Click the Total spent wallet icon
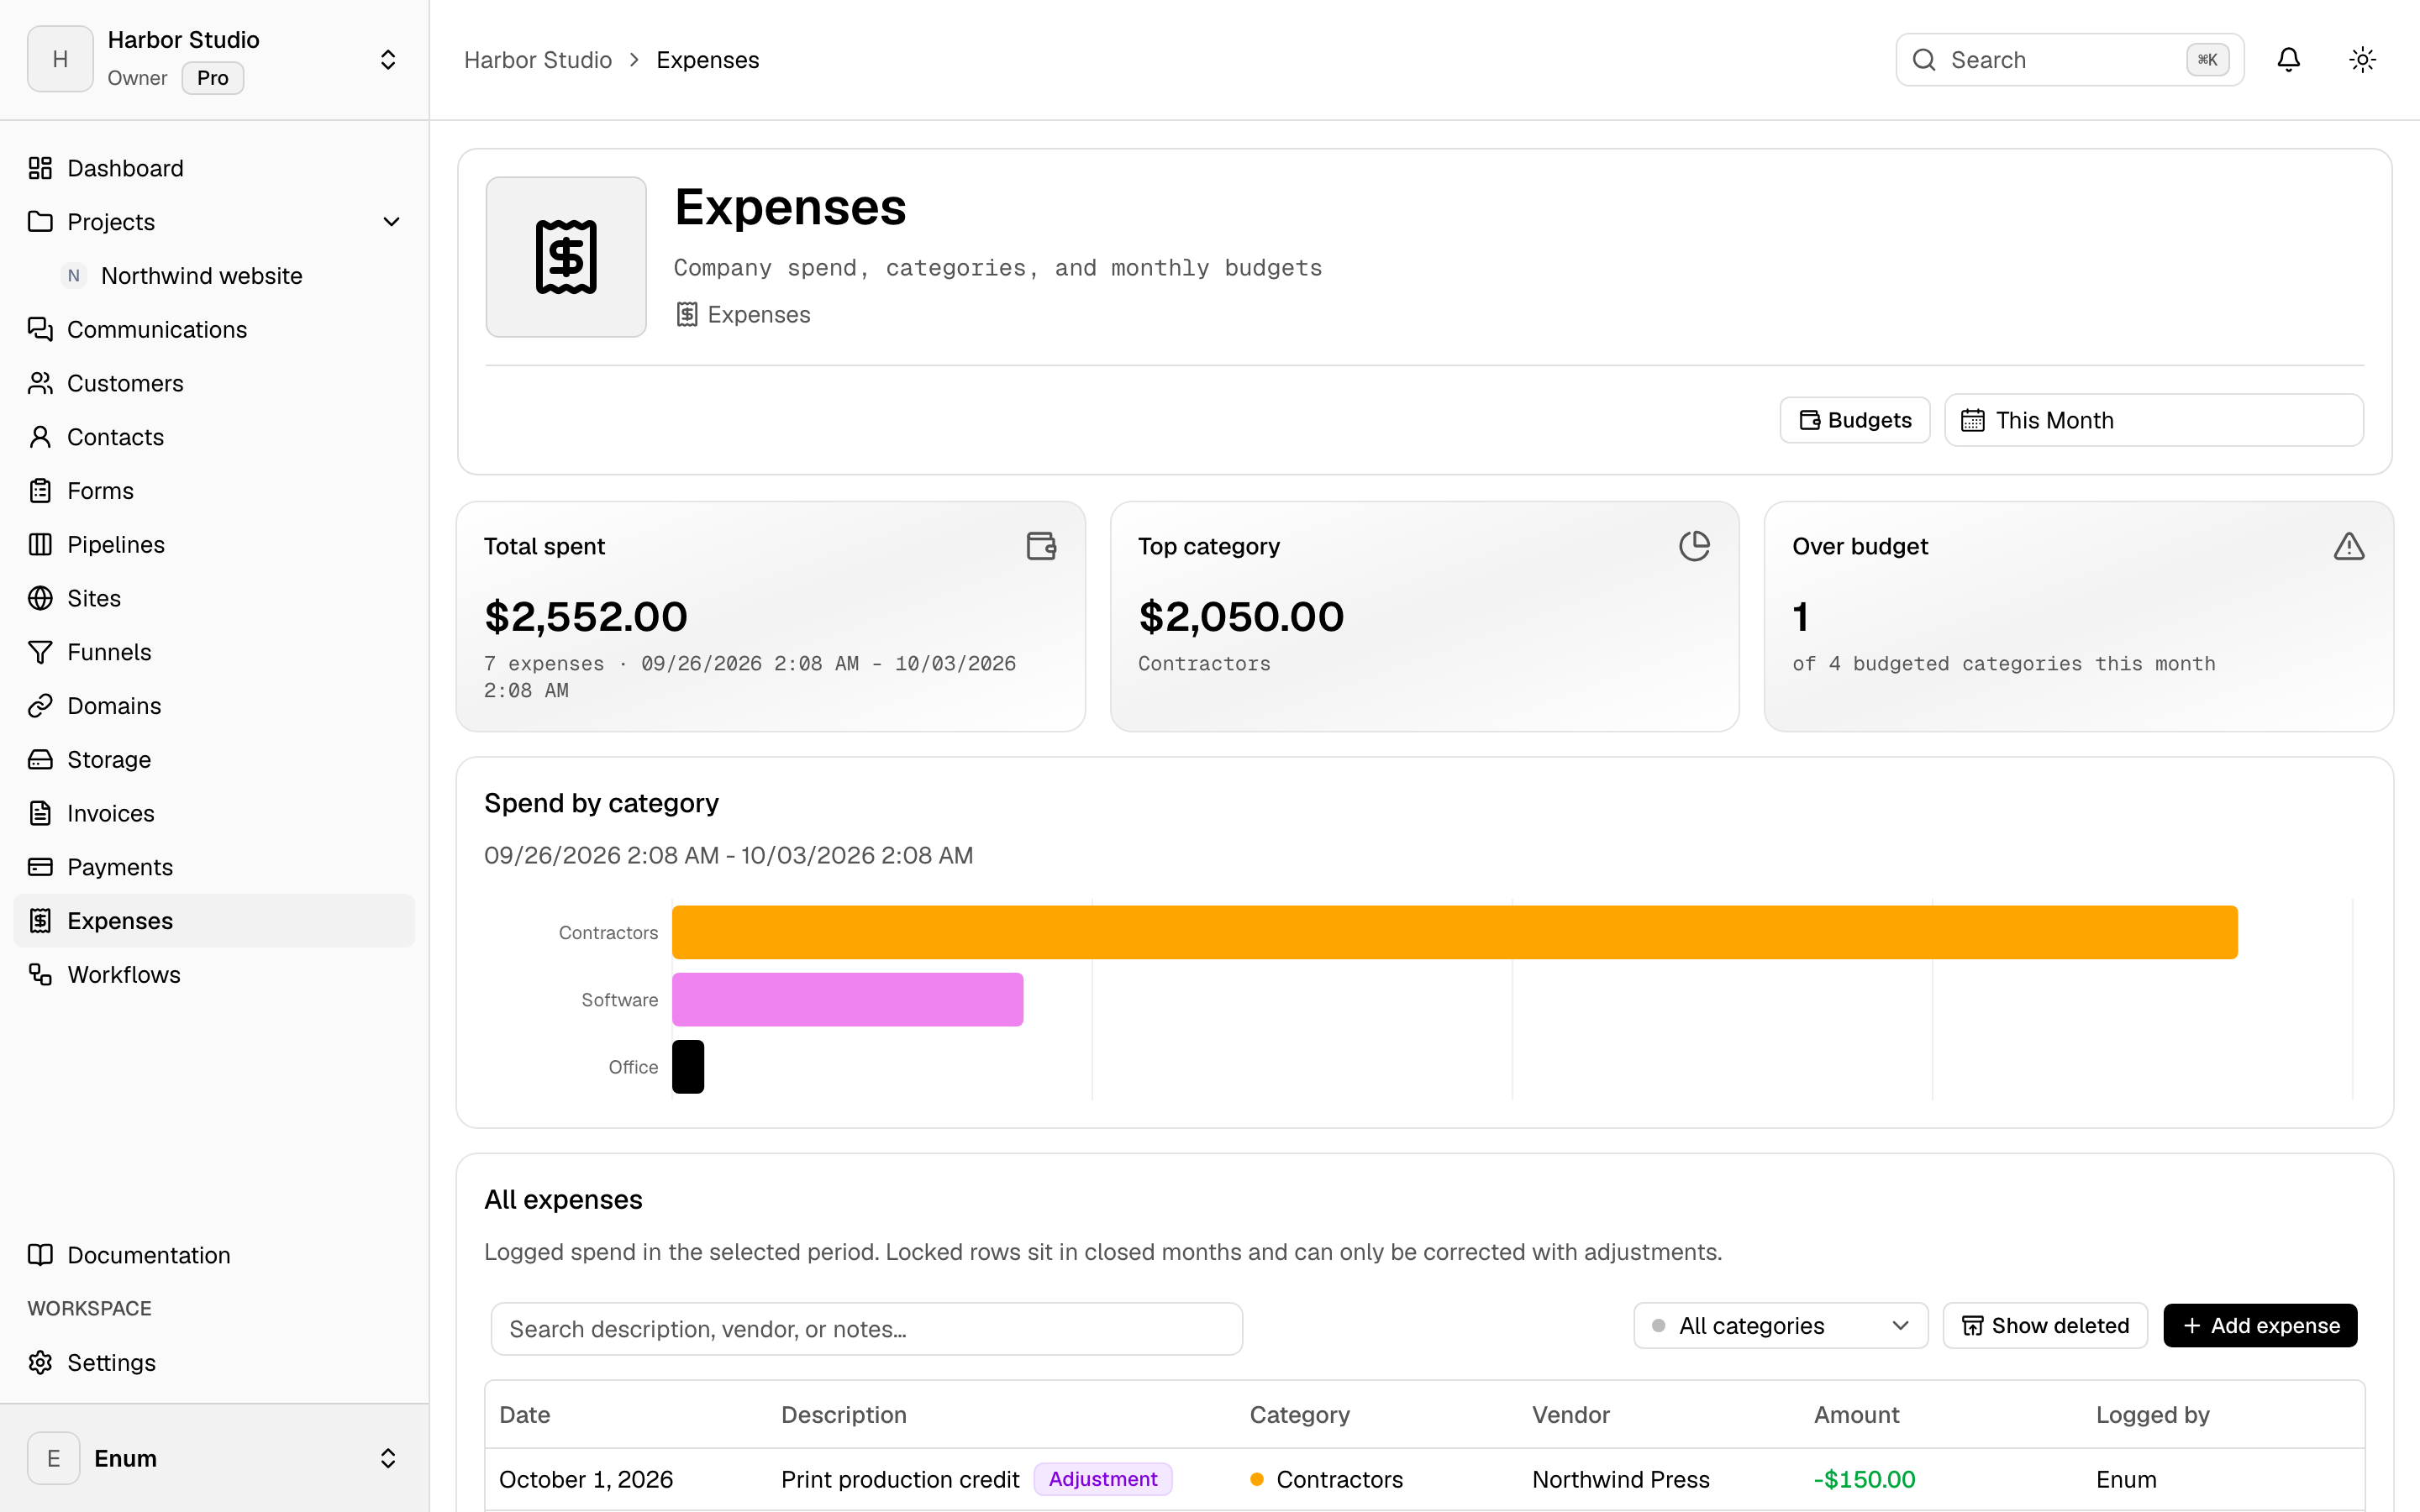Viewport: 2420px width, 1512px height. [x=1041, y=546]
